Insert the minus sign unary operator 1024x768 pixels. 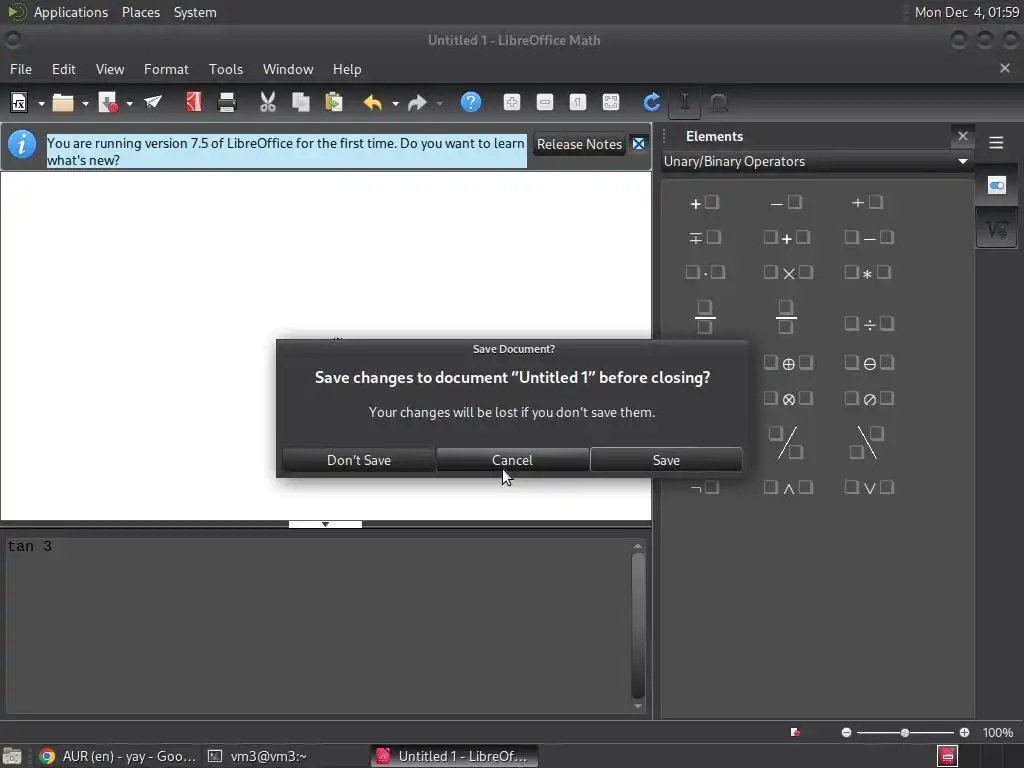point(786,203)
